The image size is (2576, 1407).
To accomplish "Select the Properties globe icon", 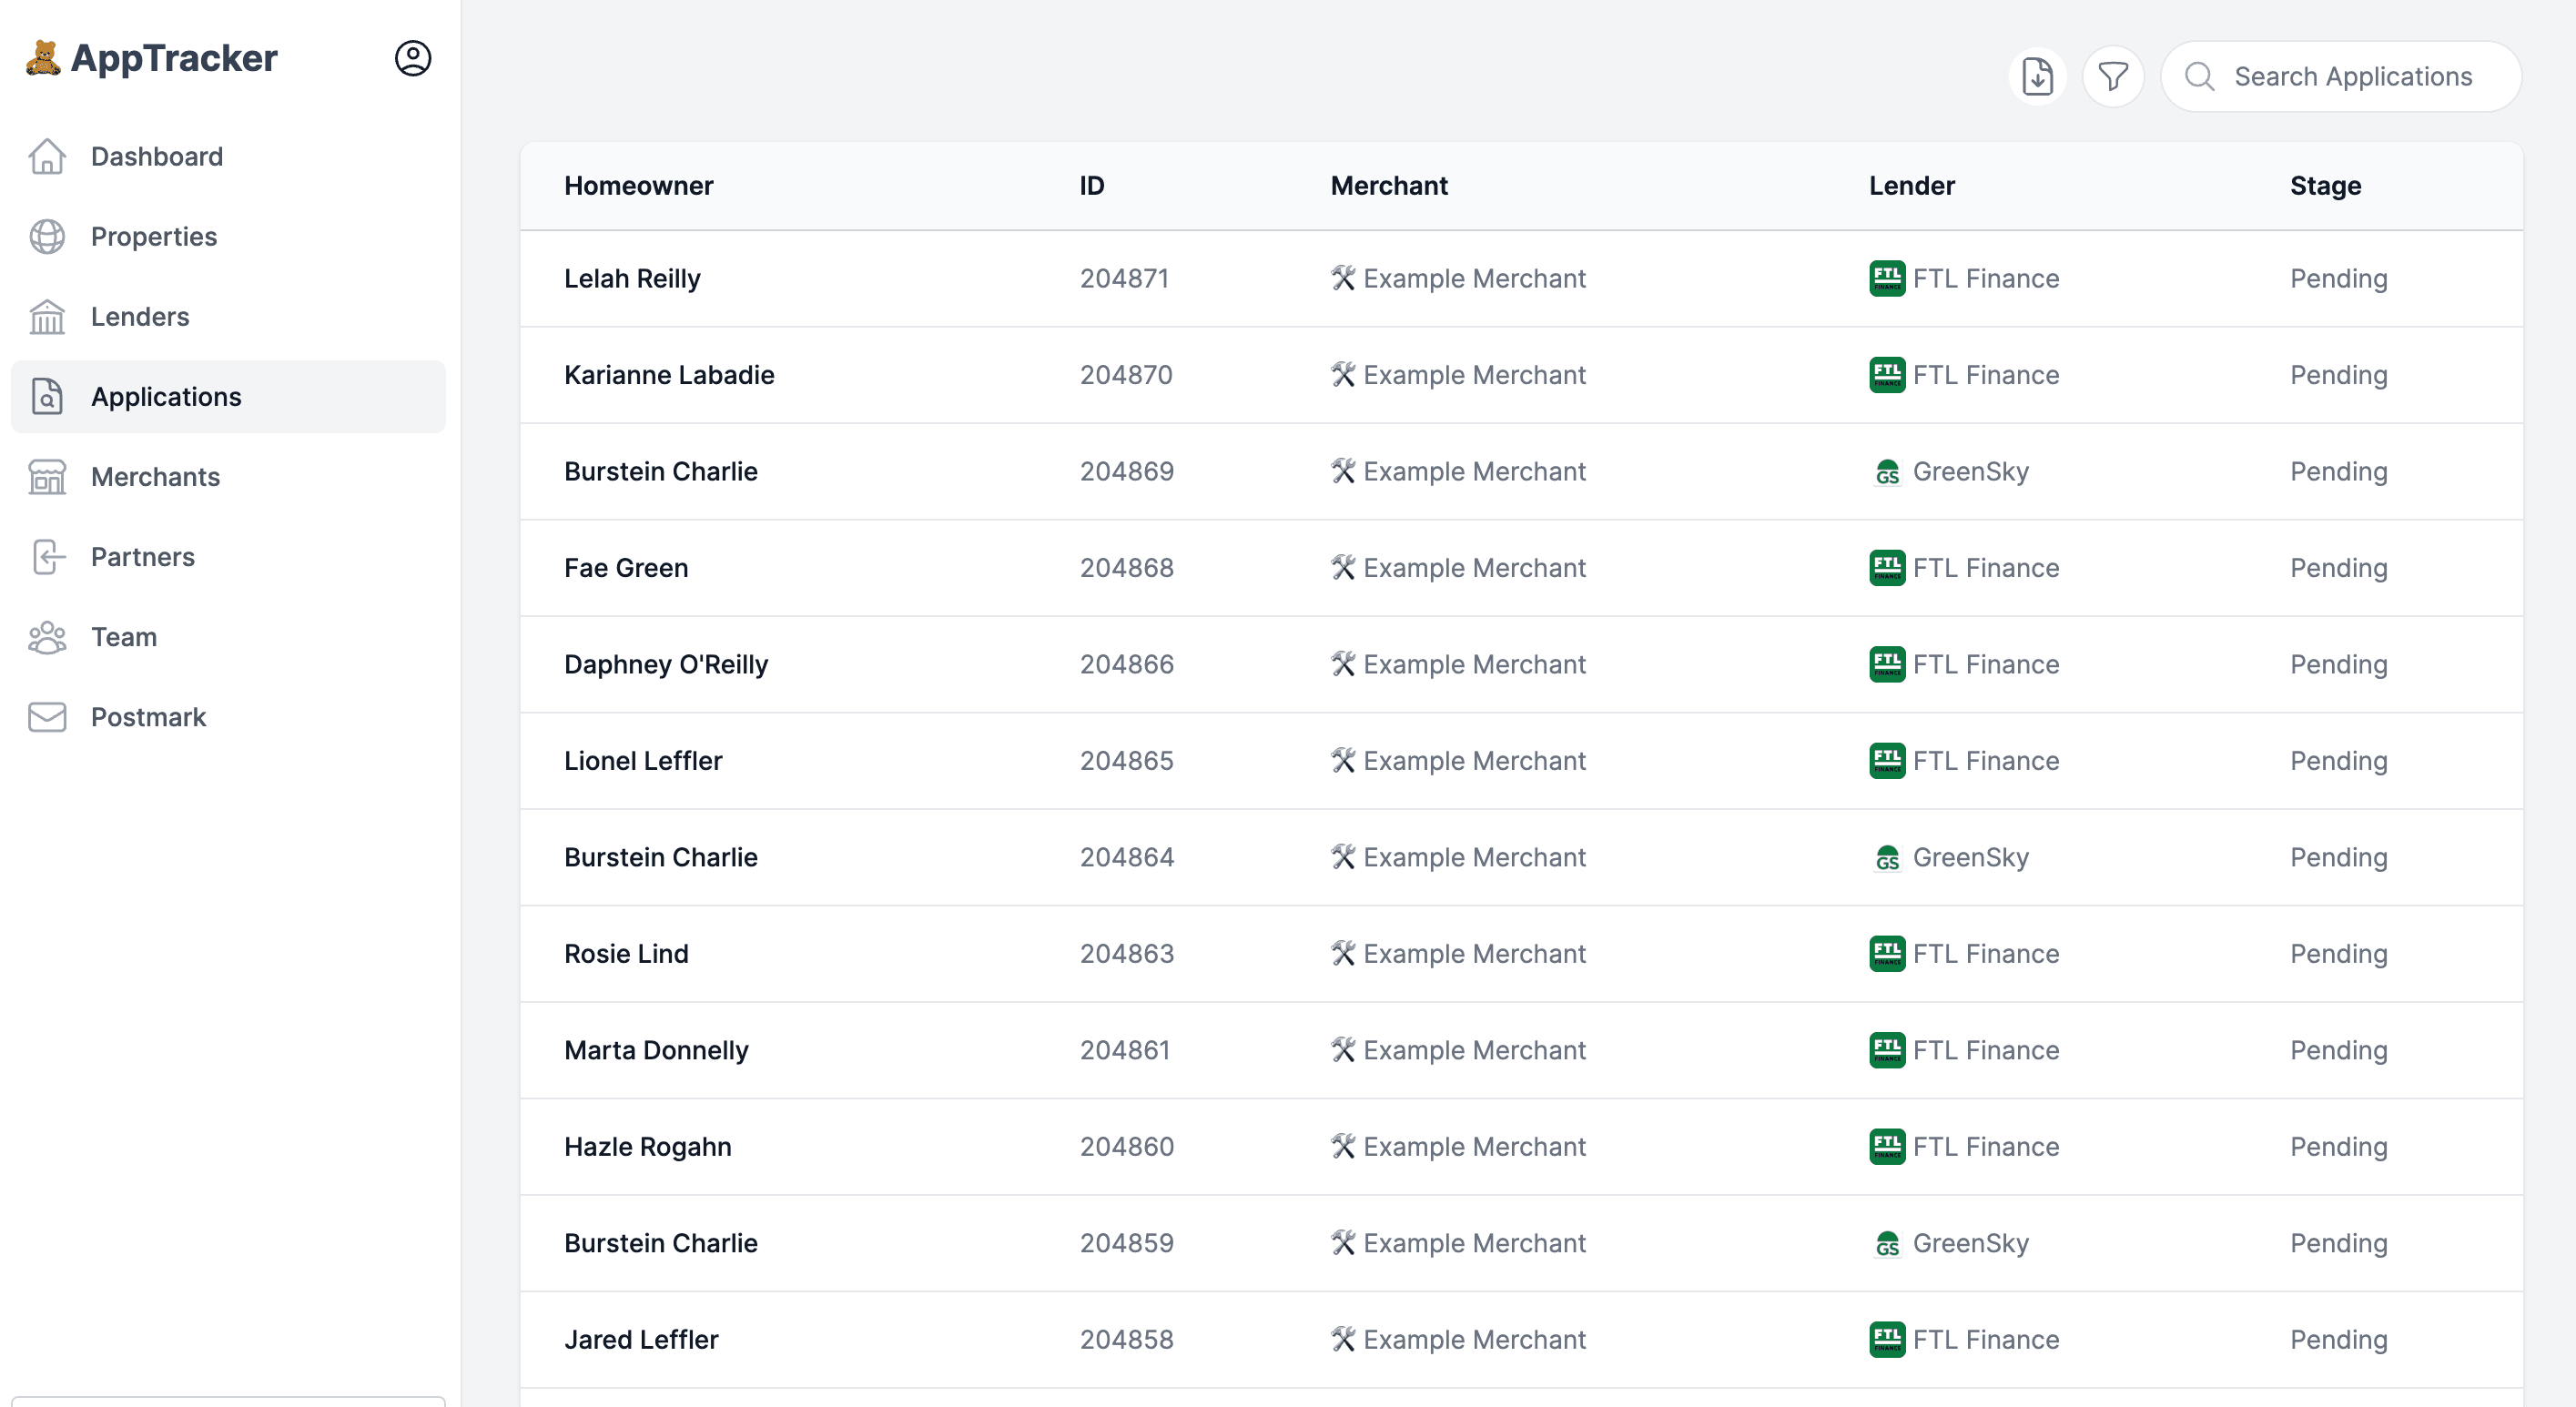I will (47, 237).
